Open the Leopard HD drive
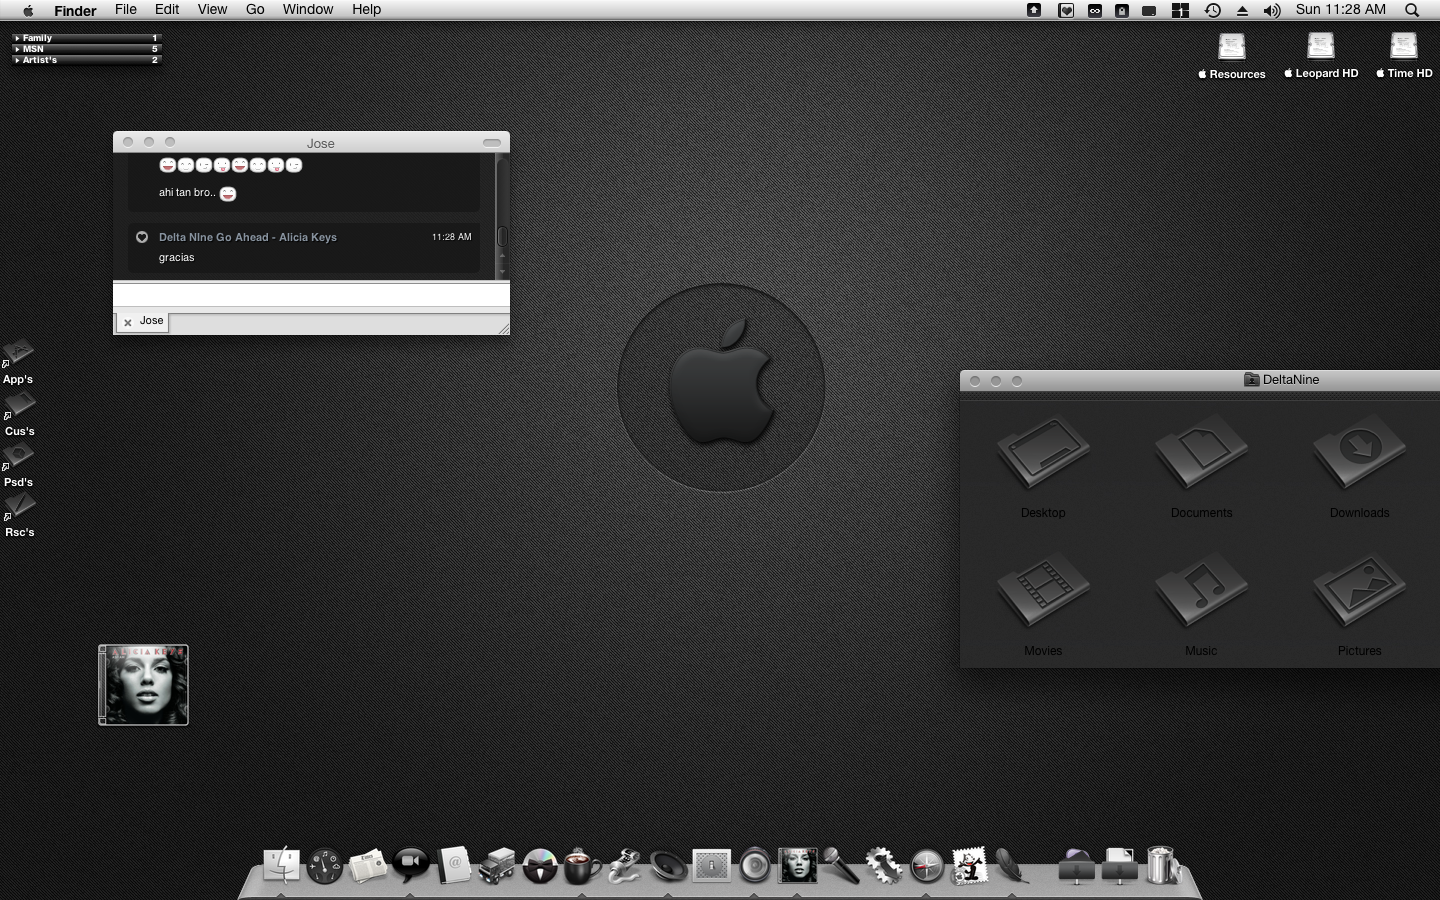This screenshot has height=900, width=1440. pyautogui.click(x=1321, y=56)
